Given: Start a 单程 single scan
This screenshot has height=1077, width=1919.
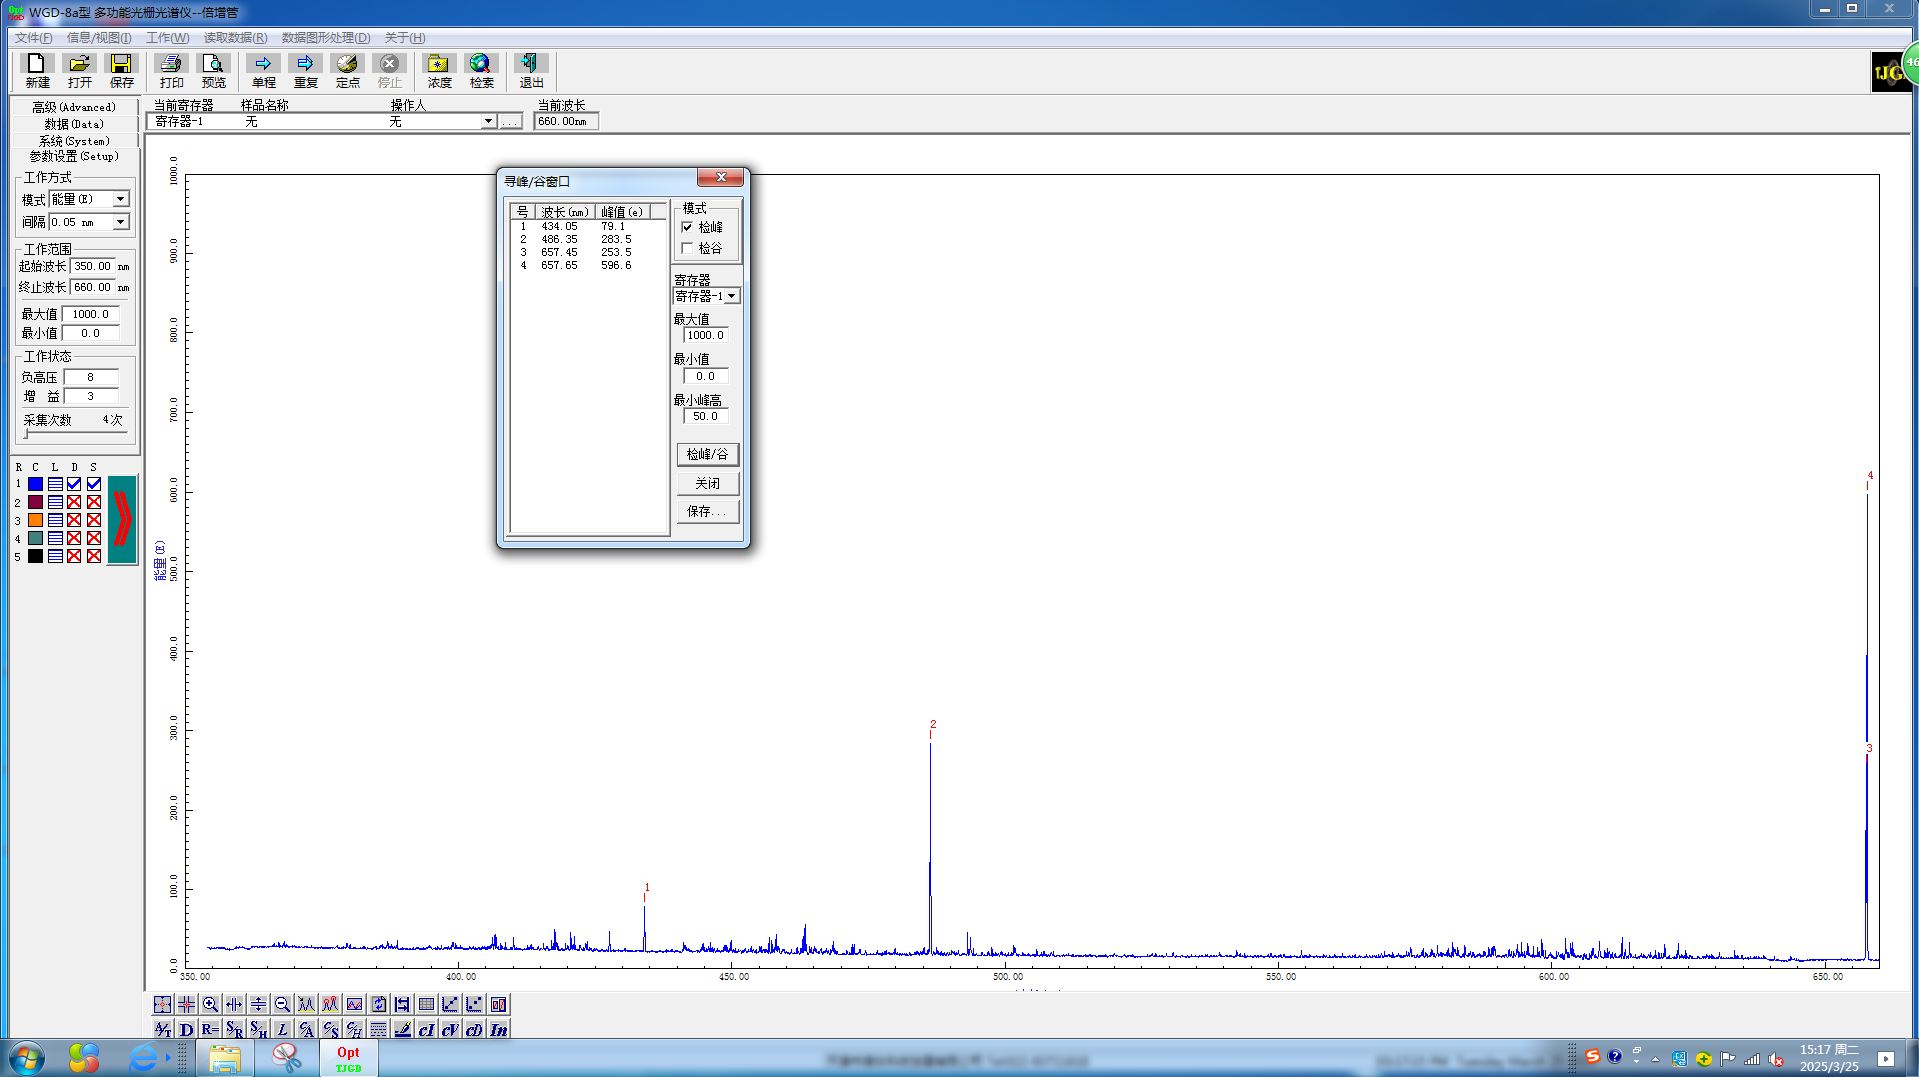Looking at the screenshot, I should tap(263, 71).
